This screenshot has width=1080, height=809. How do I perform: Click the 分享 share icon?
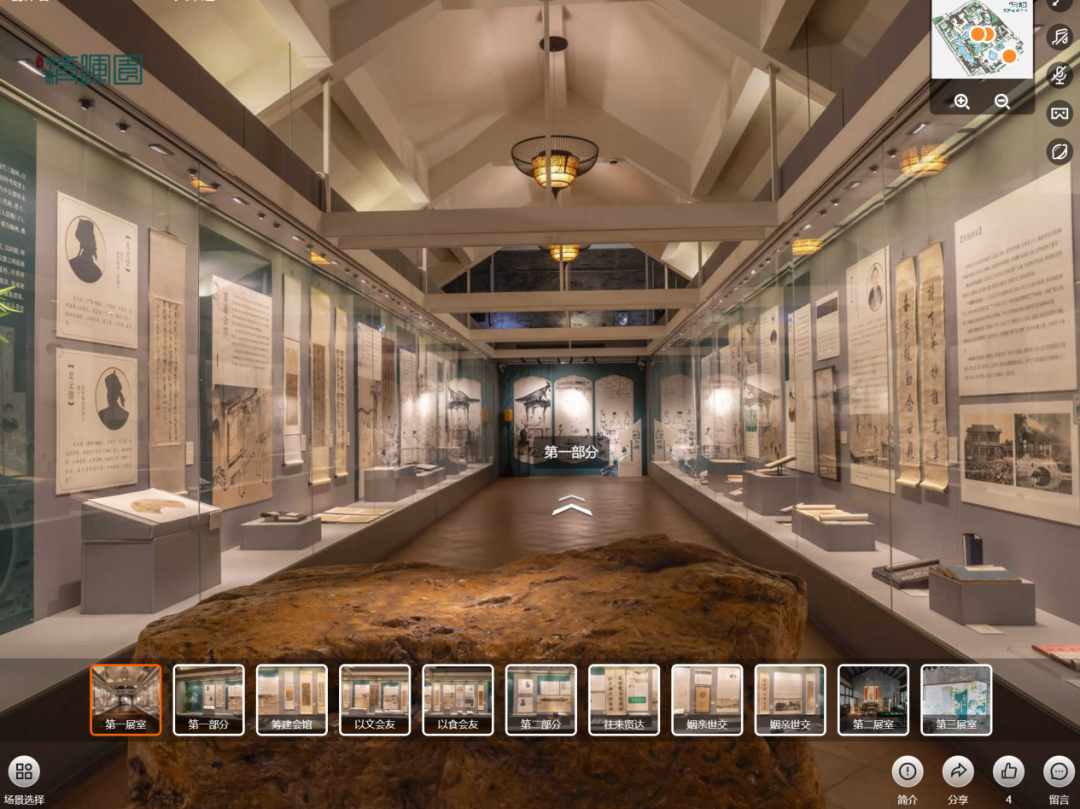click(958, 771)
